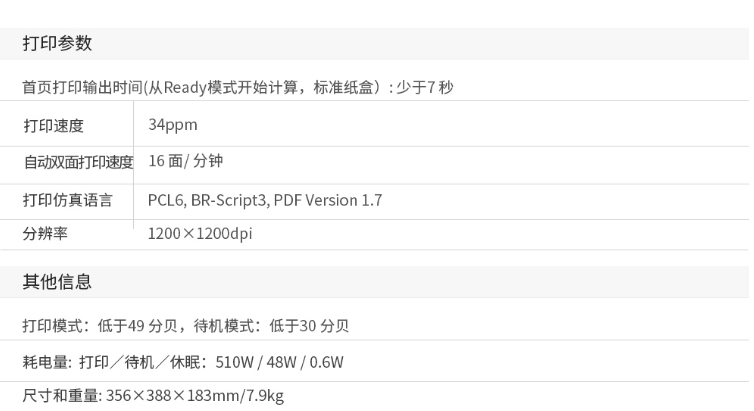
Task: Click the 其他信息 section header
Action: click(57, 281)
